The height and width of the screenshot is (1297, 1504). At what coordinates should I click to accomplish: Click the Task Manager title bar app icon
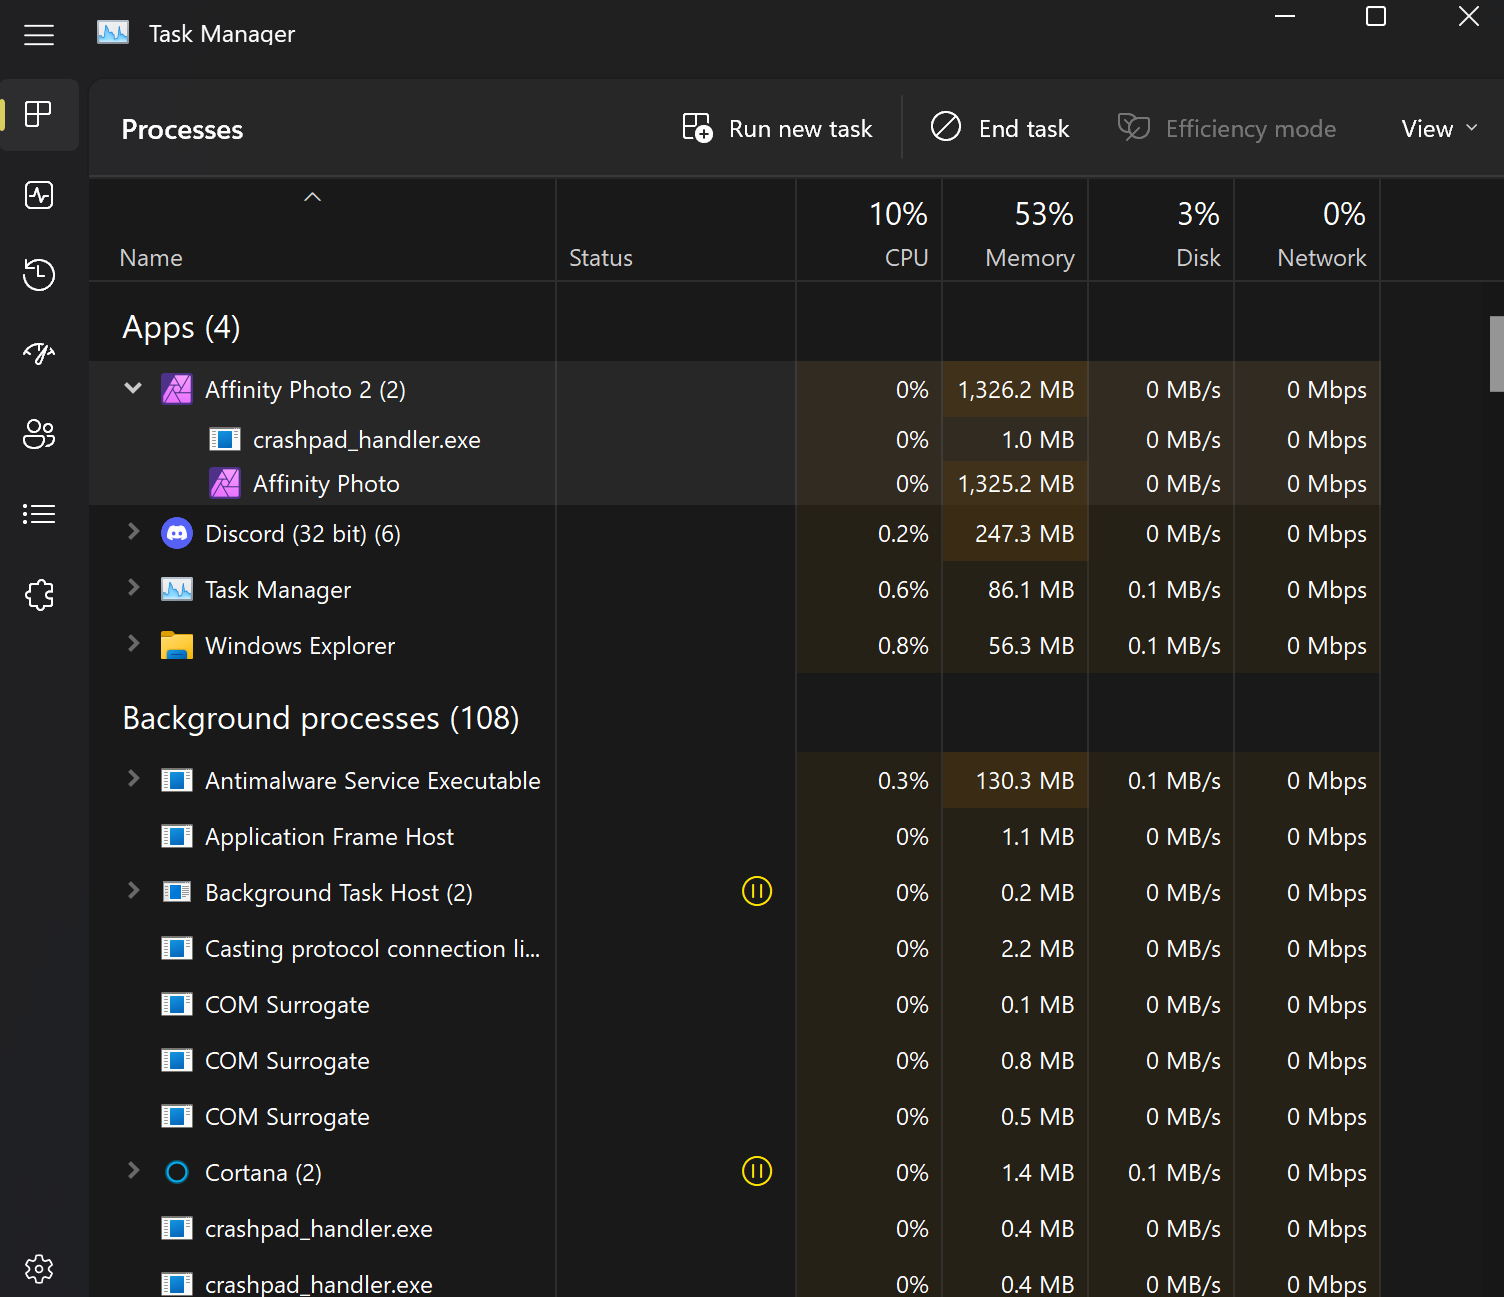113,33
